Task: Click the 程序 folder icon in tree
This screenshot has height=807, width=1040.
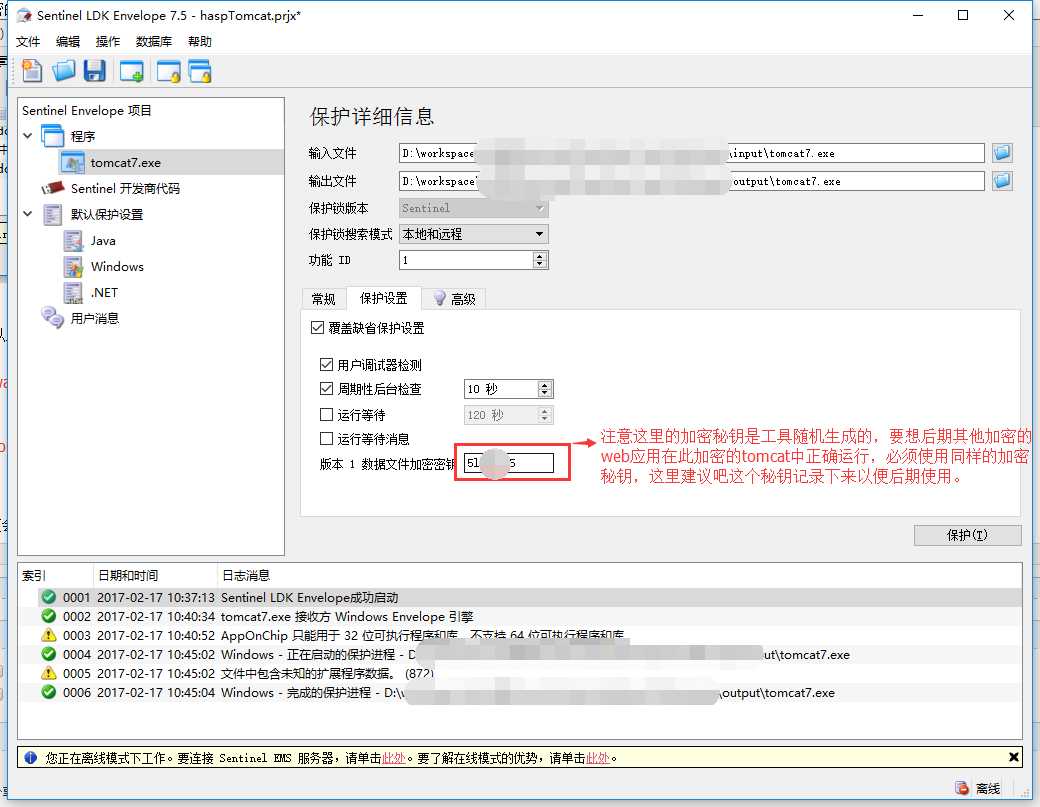Action: point(53,136)
